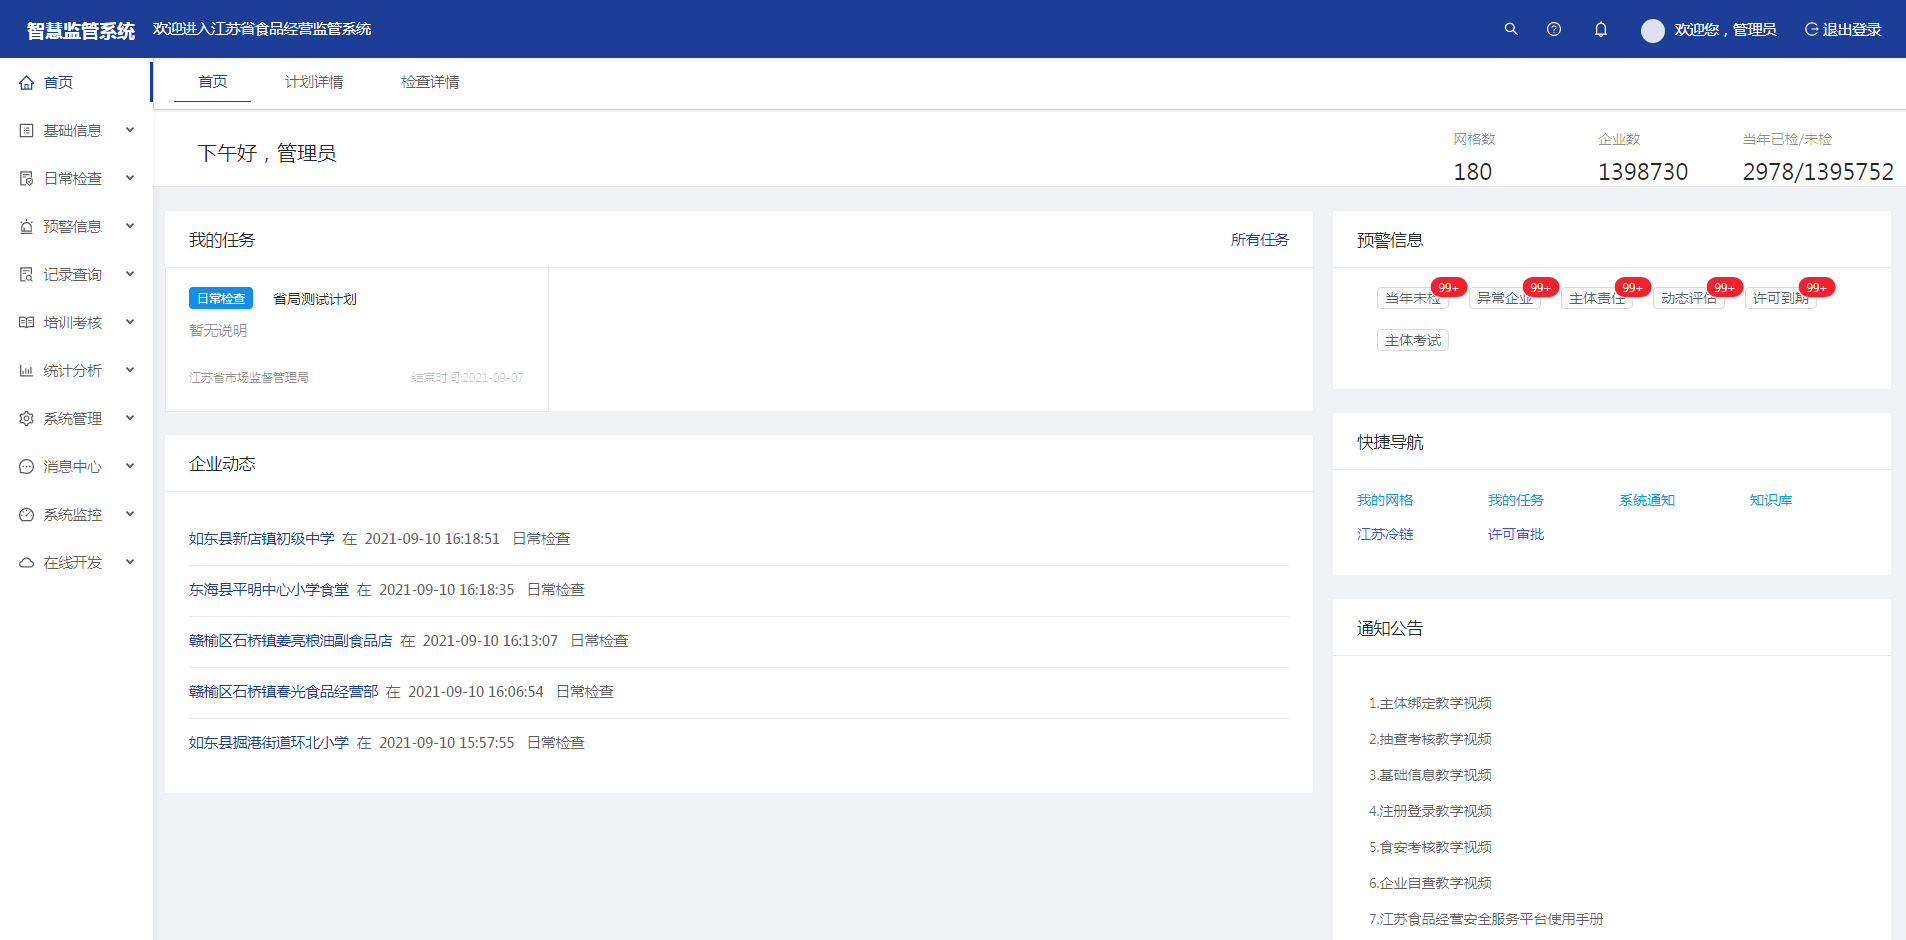Click 退出登录 to log out
Image resolution: width=1906 pixels, height=940 pixels.
click(1843, 30)
